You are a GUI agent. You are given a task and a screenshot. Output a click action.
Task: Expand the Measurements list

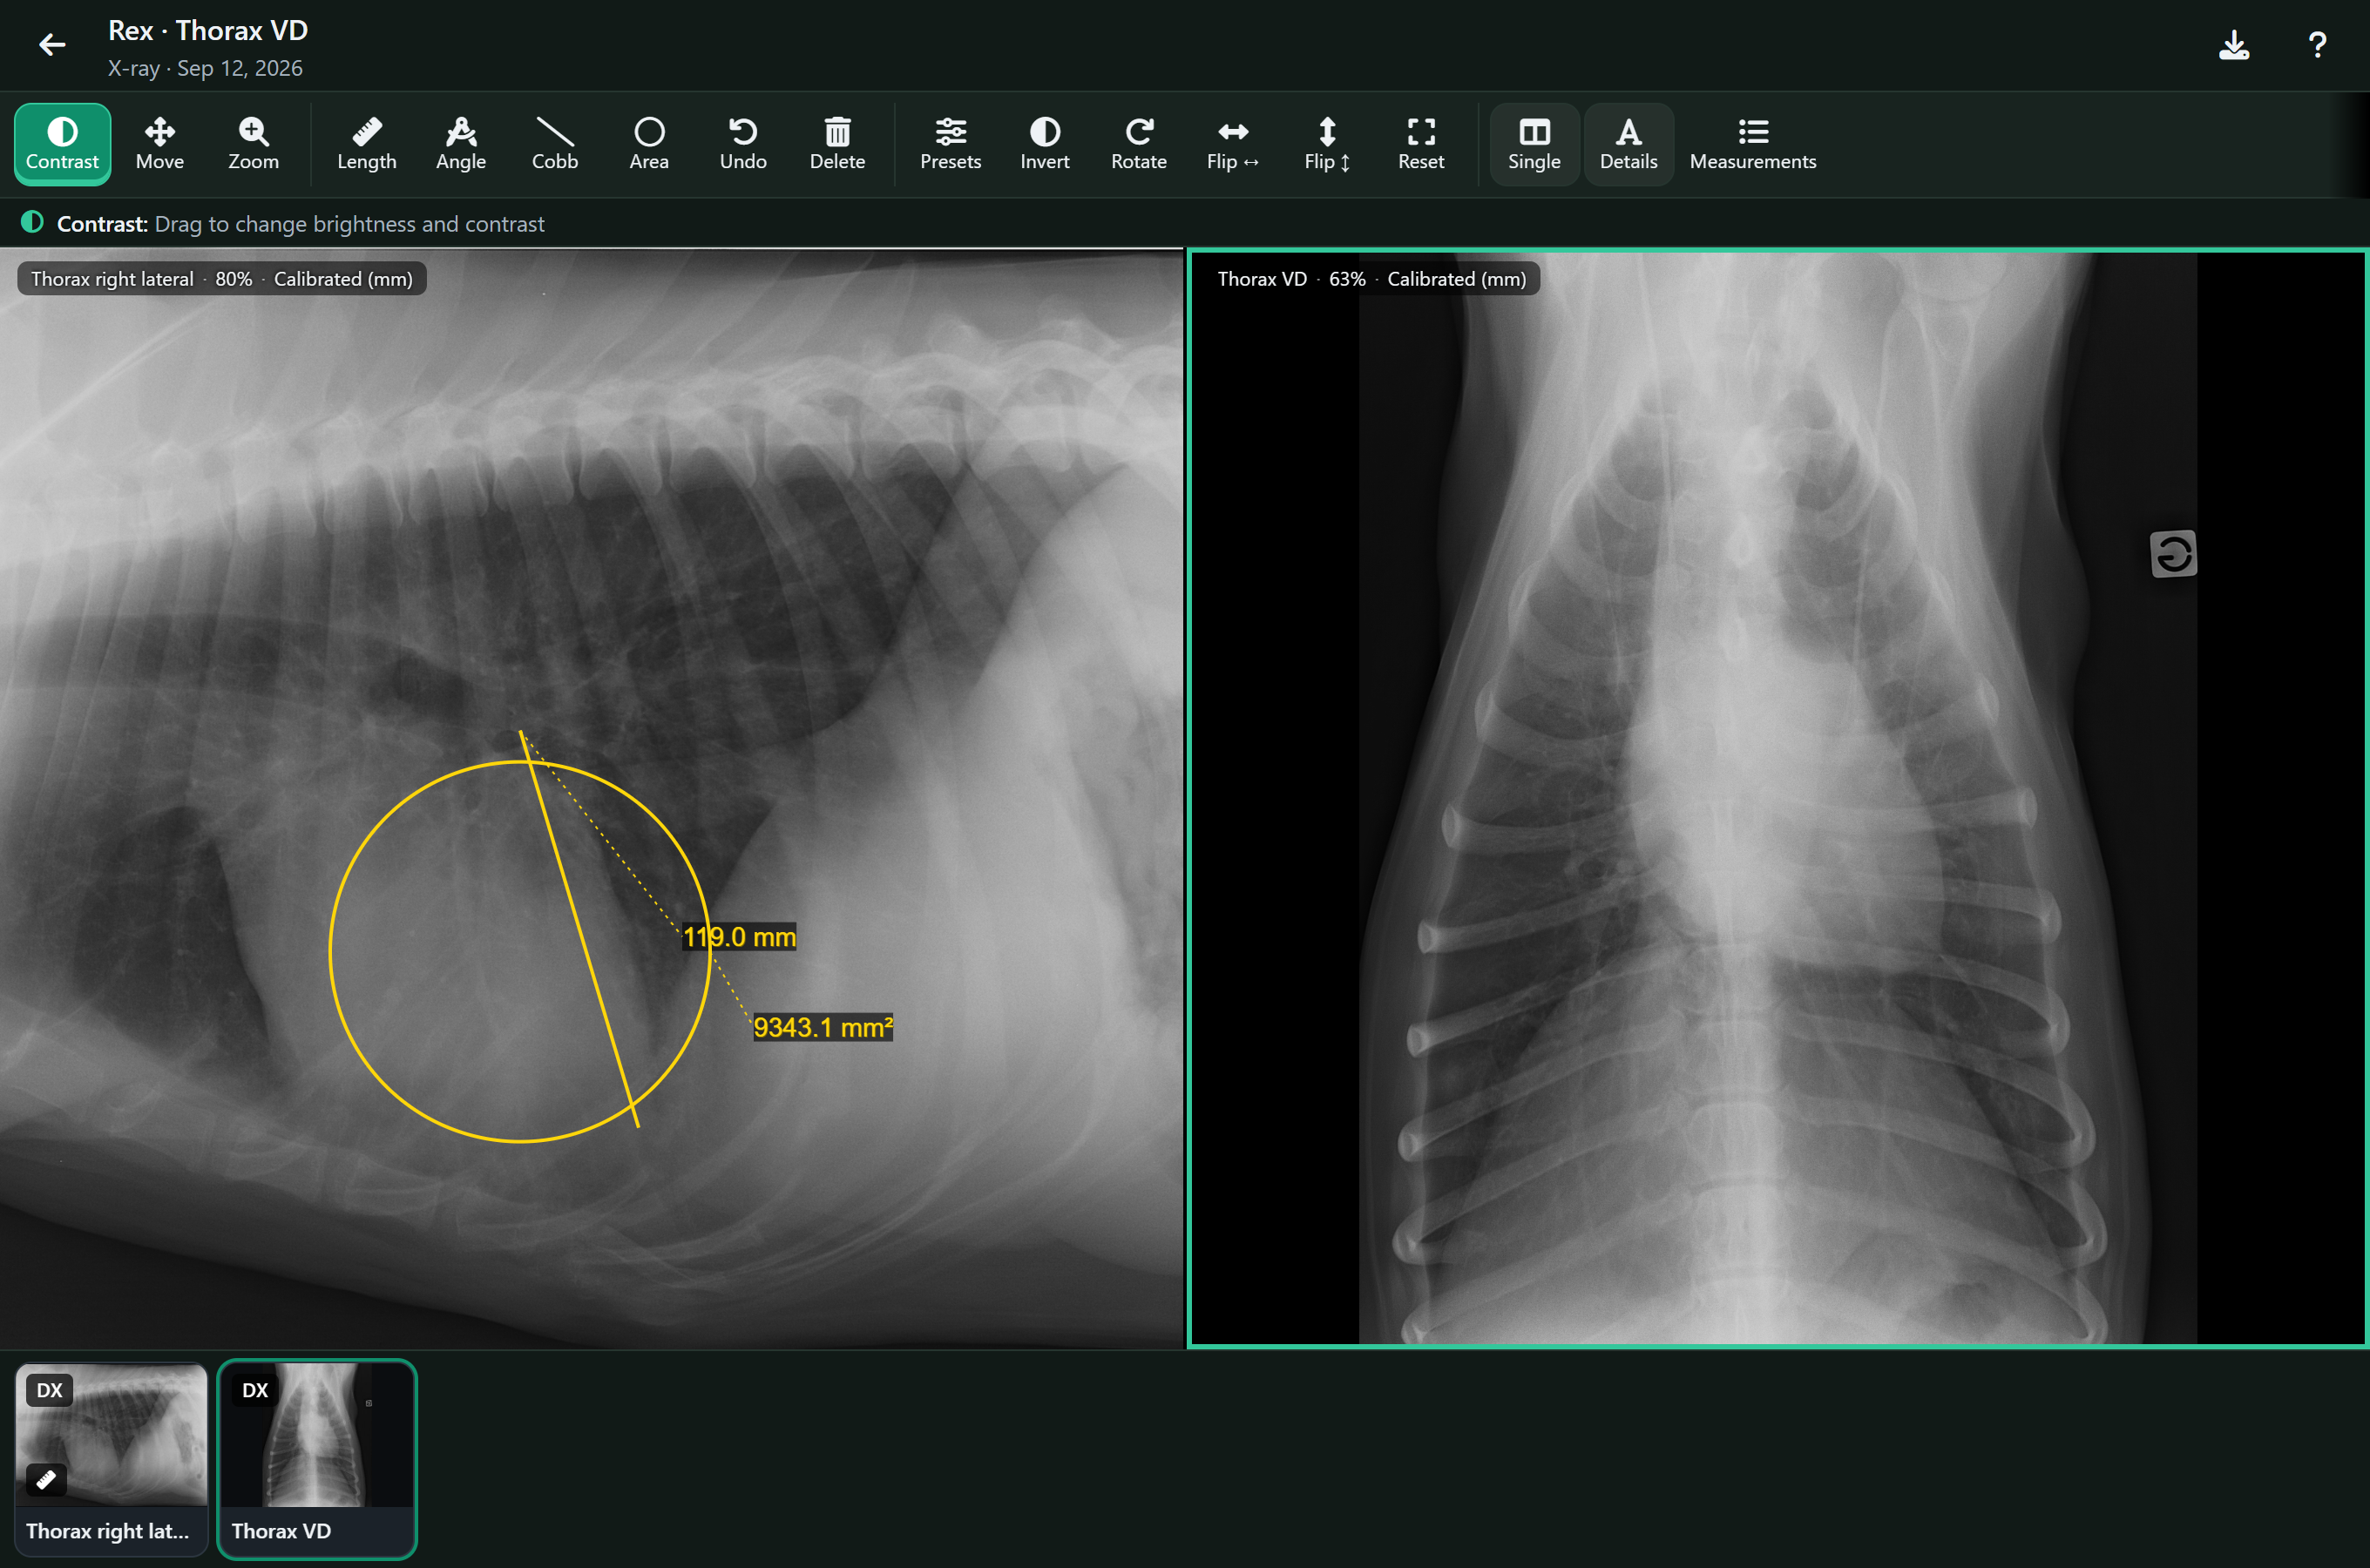click(1752, 145)
